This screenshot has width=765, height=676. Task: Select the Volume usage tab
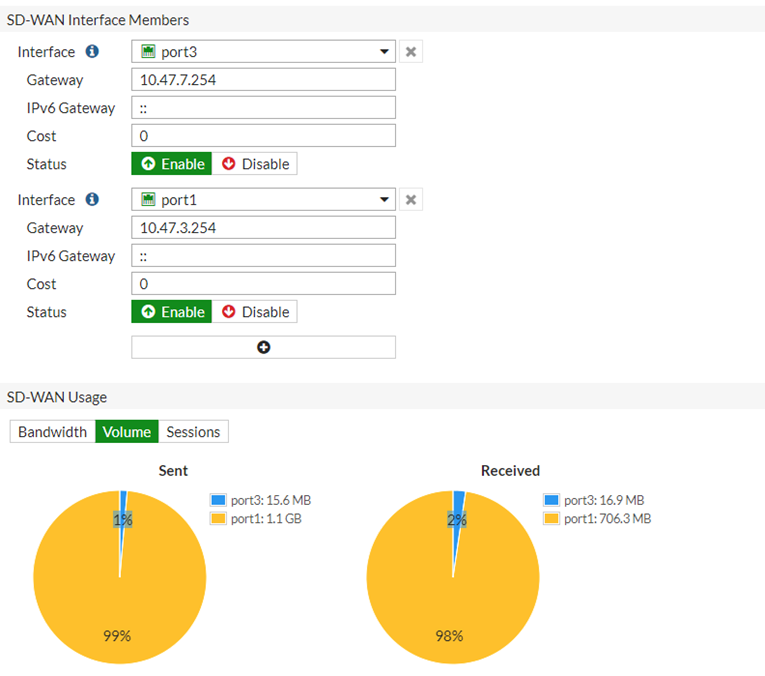126,432
